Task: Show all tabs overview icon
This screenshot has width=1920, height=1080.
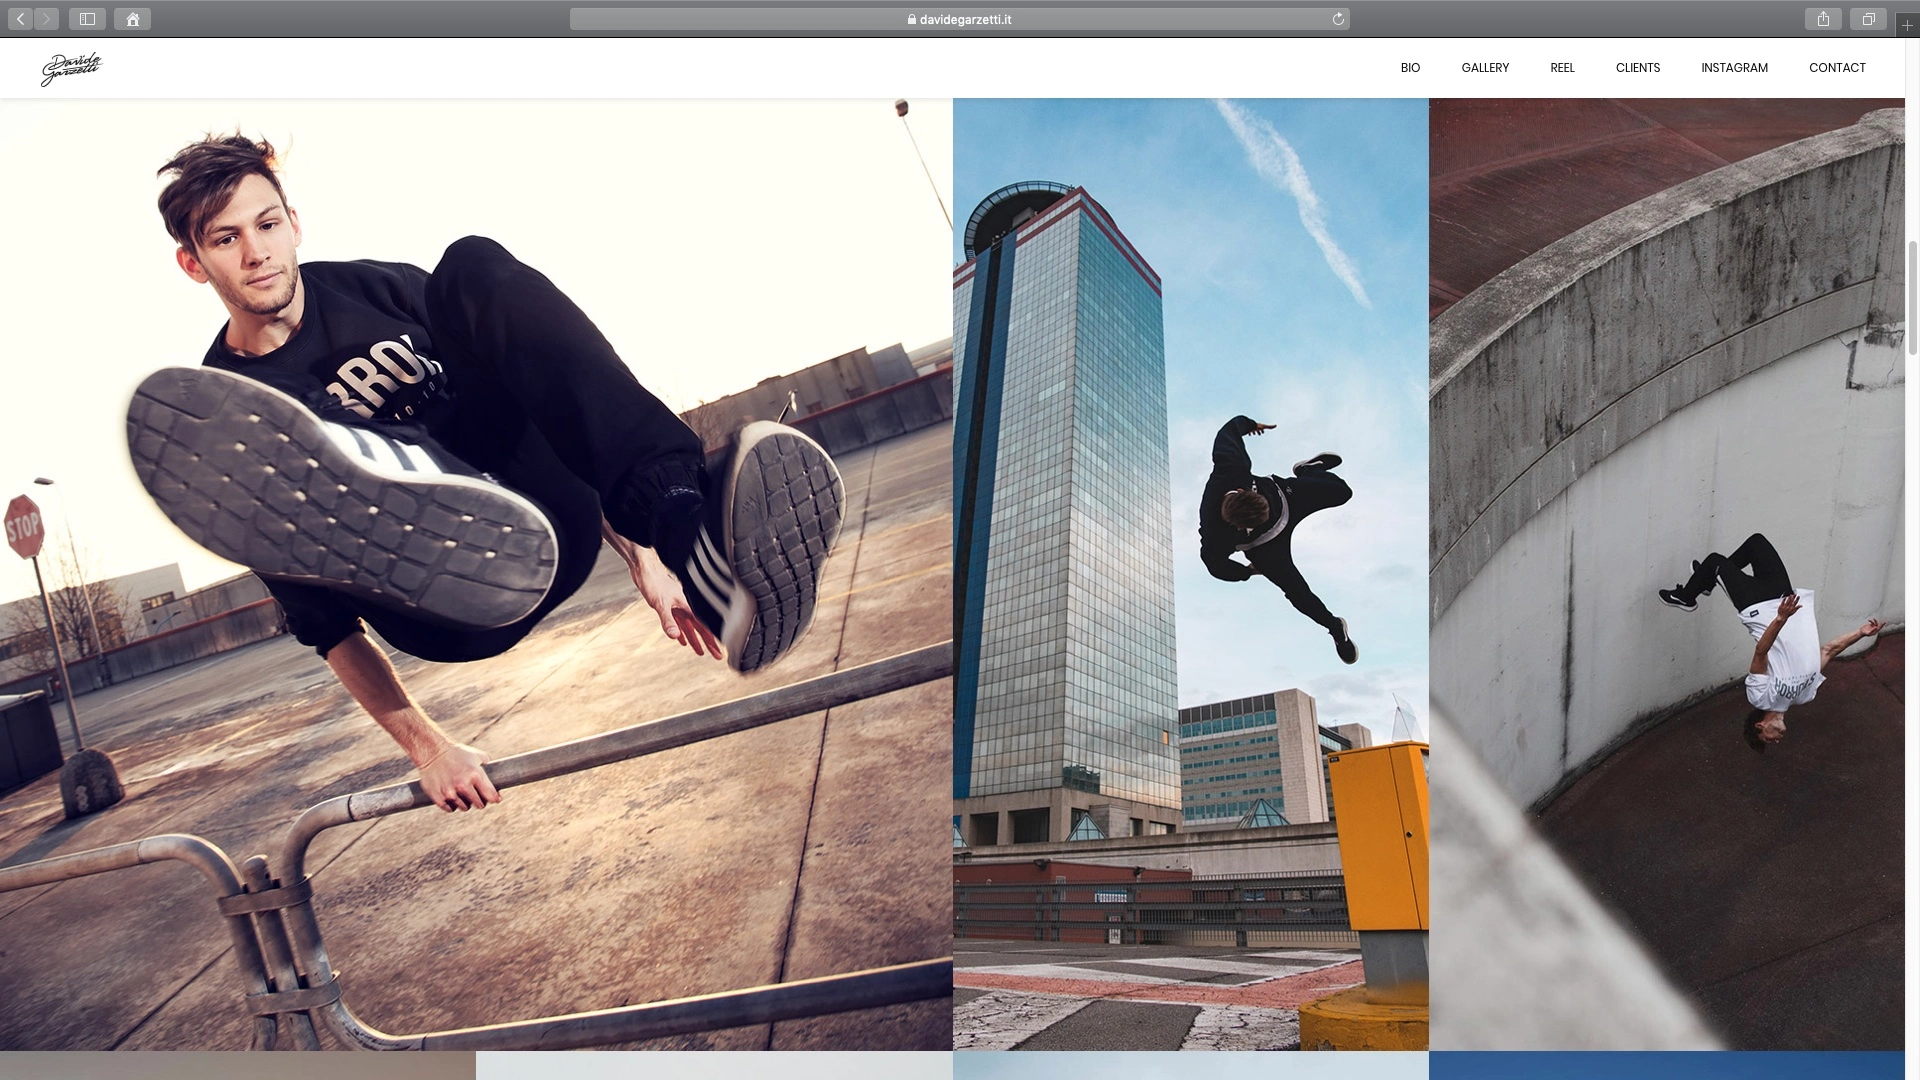Action: 1867,19
